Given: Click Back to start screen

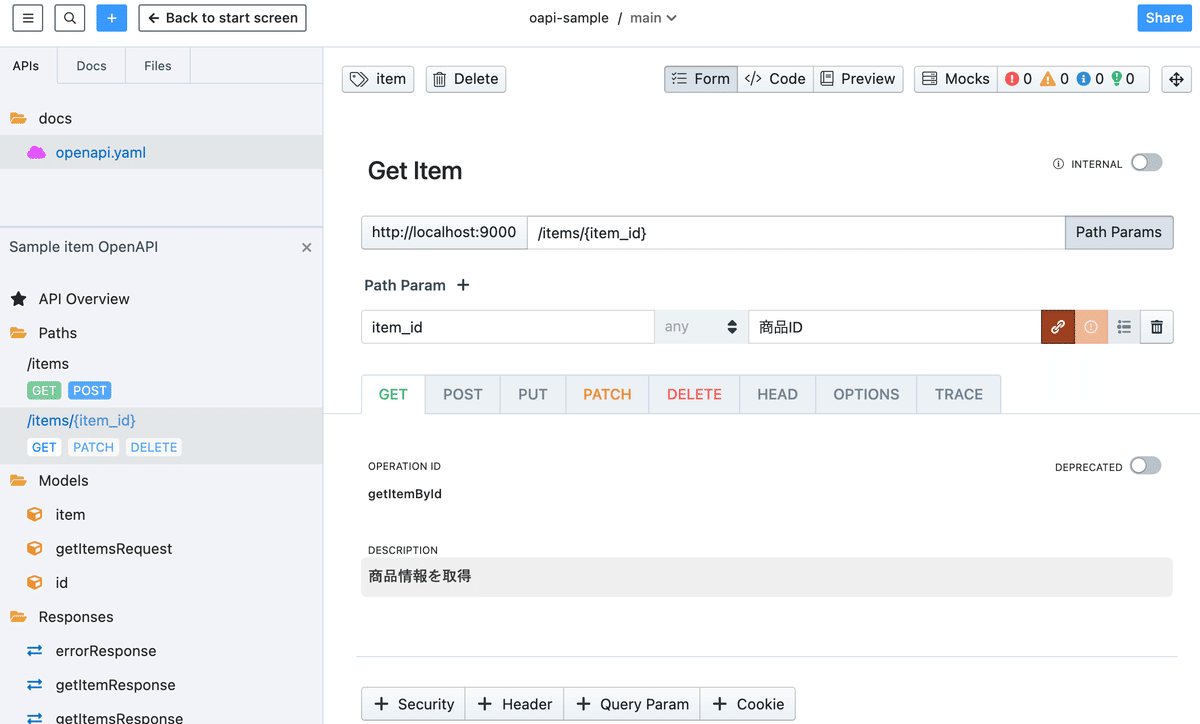Looking at the screenshot, I should click(x=222, y=17).
